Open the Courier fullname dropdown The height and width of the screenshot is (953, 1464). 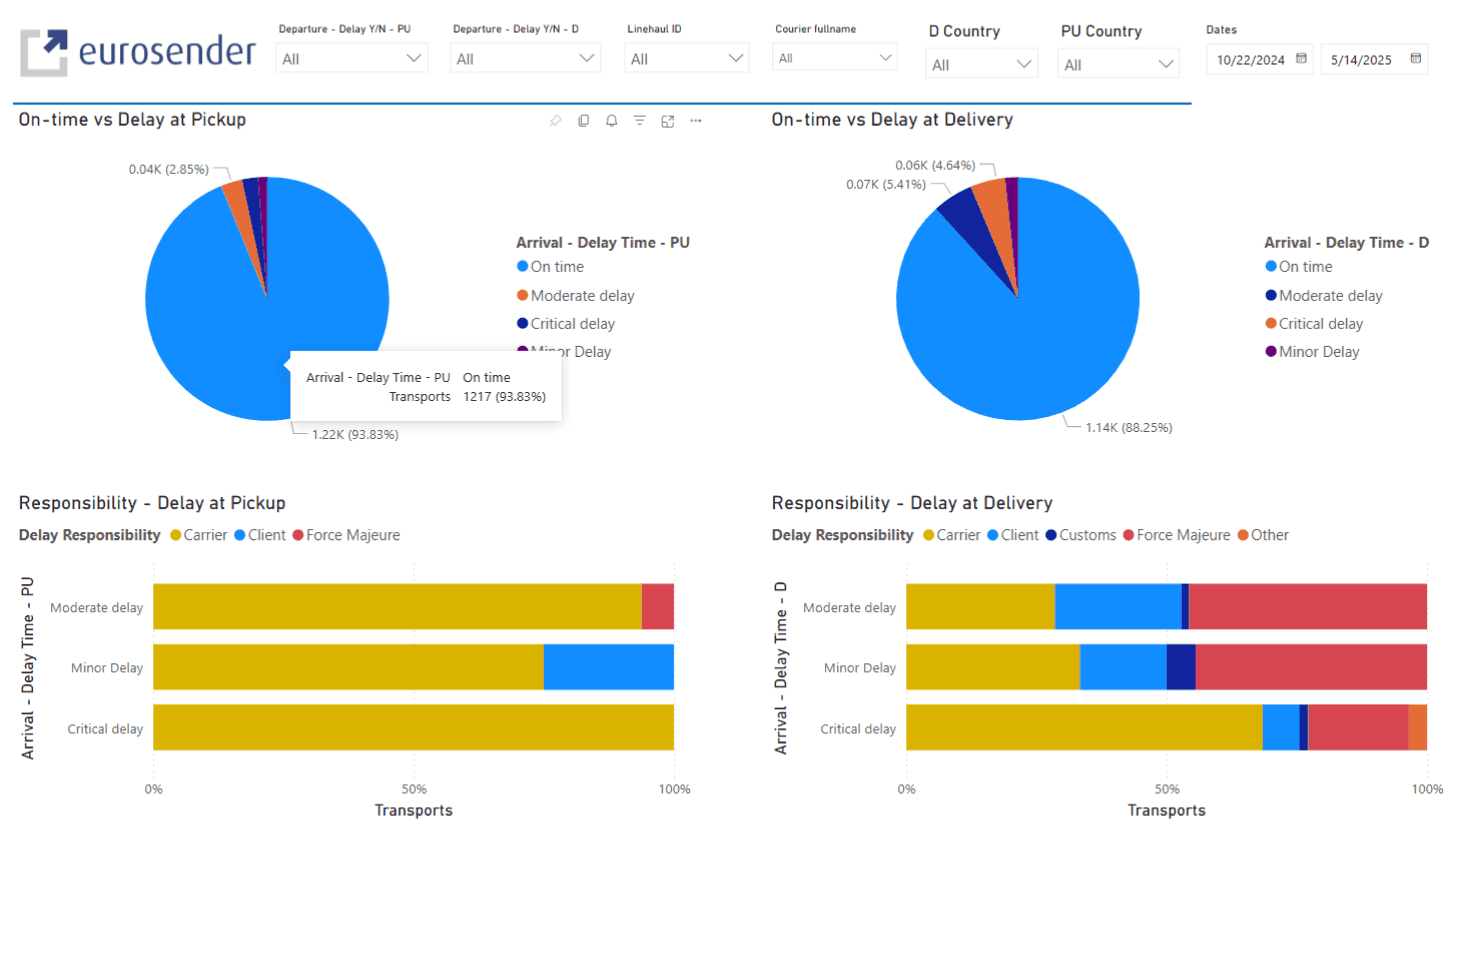(835, 58)
